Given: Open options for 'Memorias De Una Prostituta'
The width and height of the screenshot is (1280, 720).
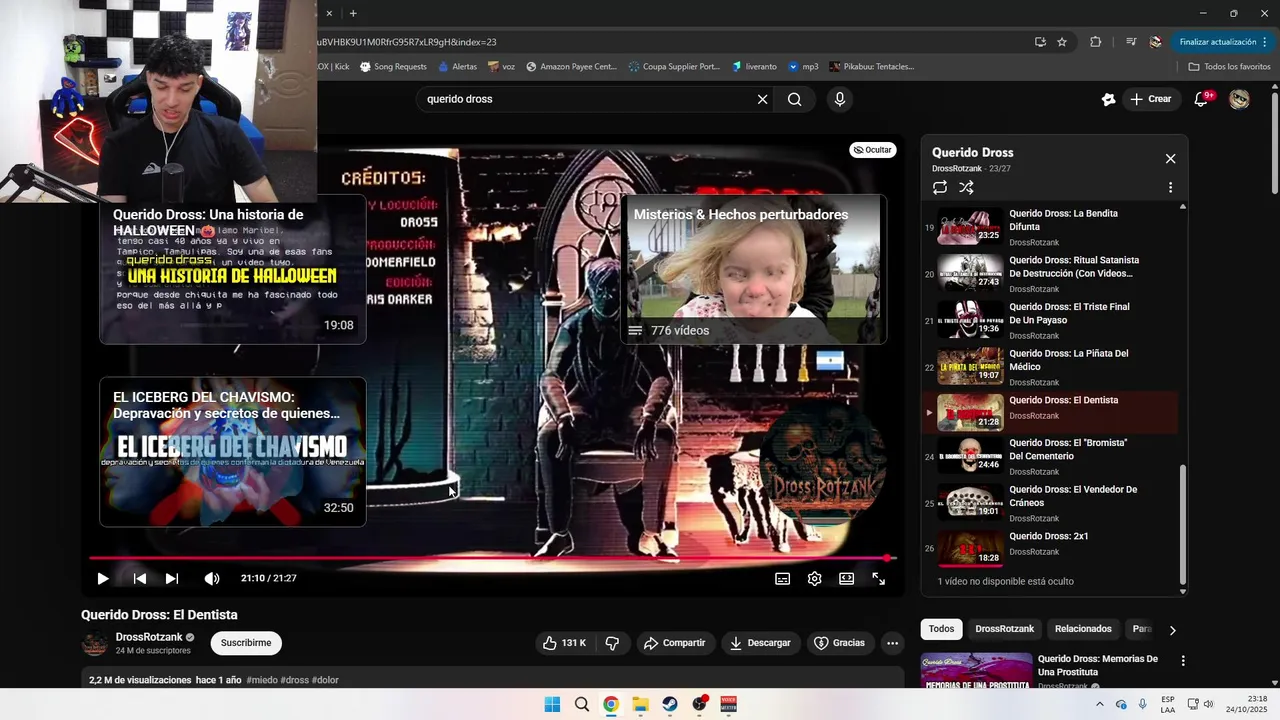Looking at the screenshot, I should click(x=1183, y=661).
